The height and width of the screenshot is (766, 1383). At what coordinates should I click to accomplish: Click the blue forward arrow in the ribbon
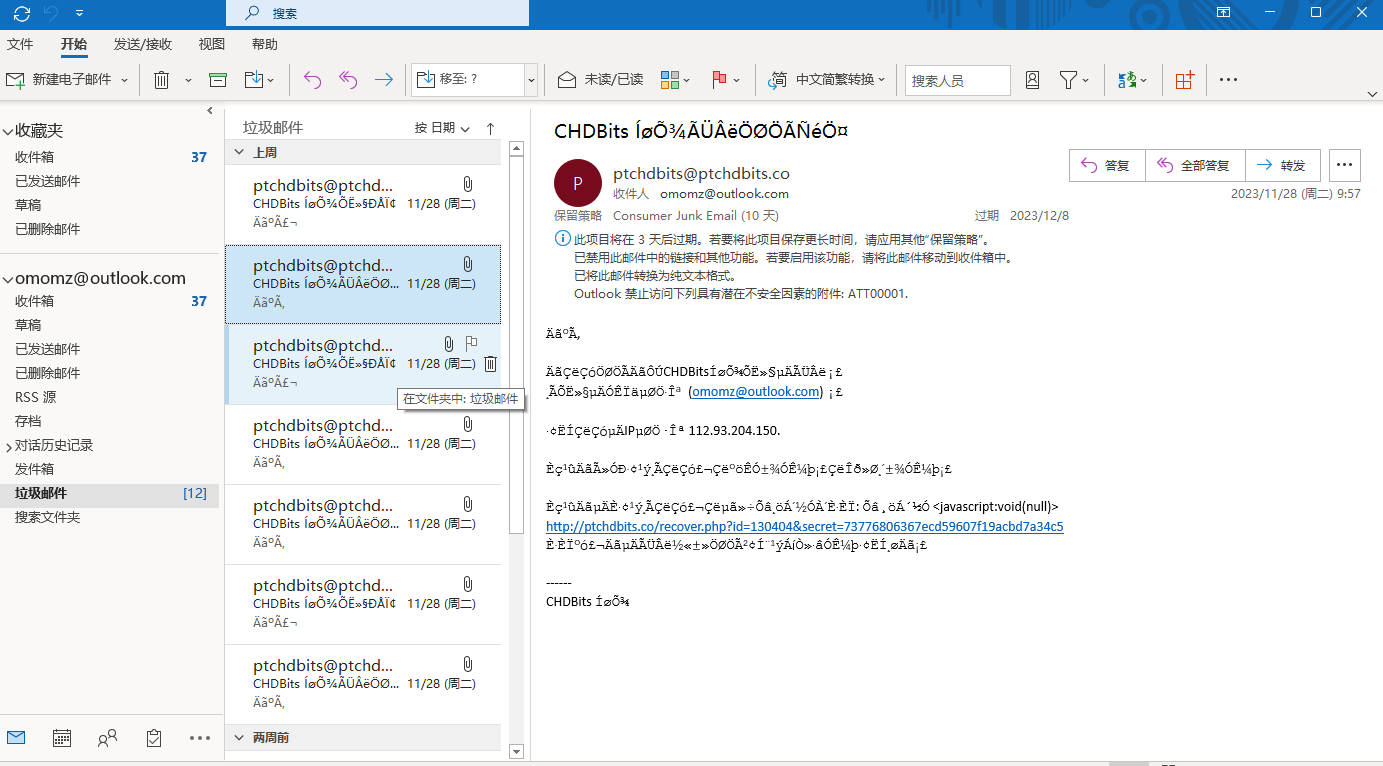[383, 80]
